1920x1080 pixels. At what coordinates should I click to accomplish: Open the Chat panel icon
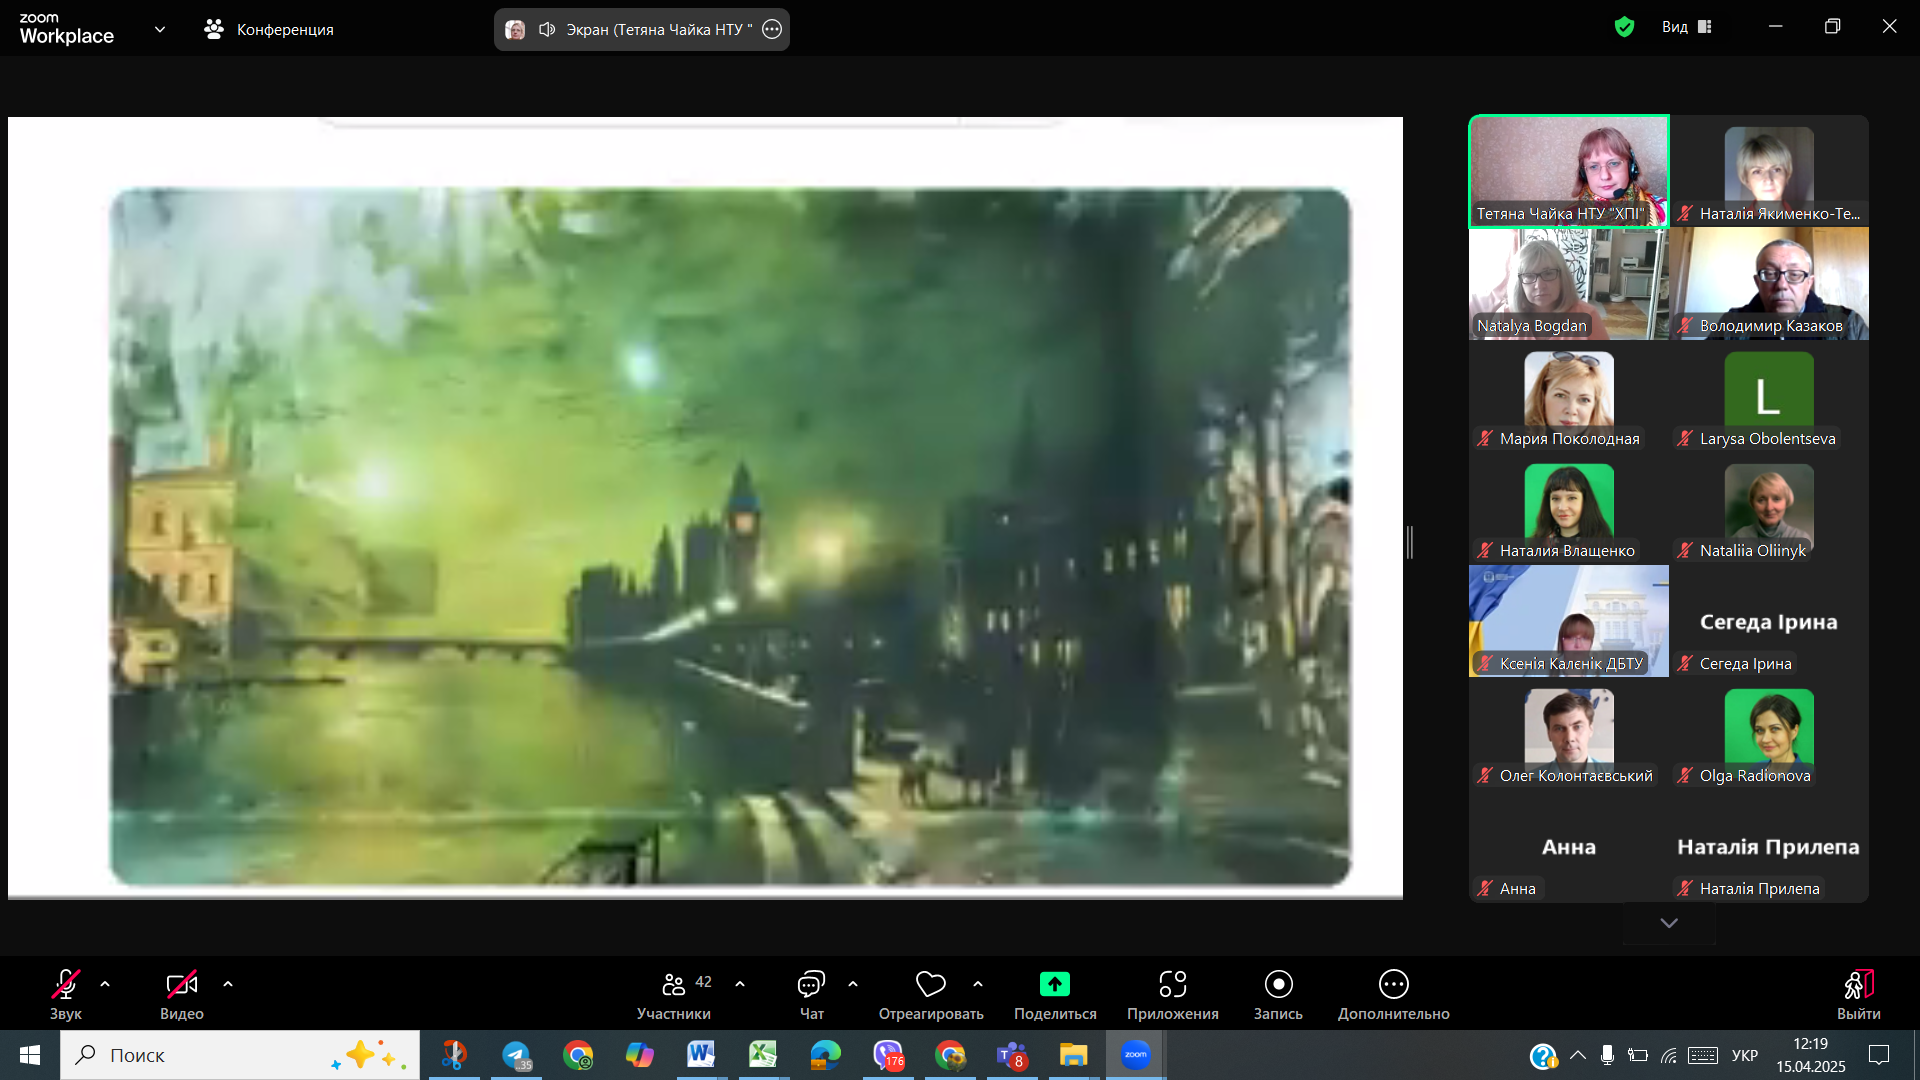[810, 985]
